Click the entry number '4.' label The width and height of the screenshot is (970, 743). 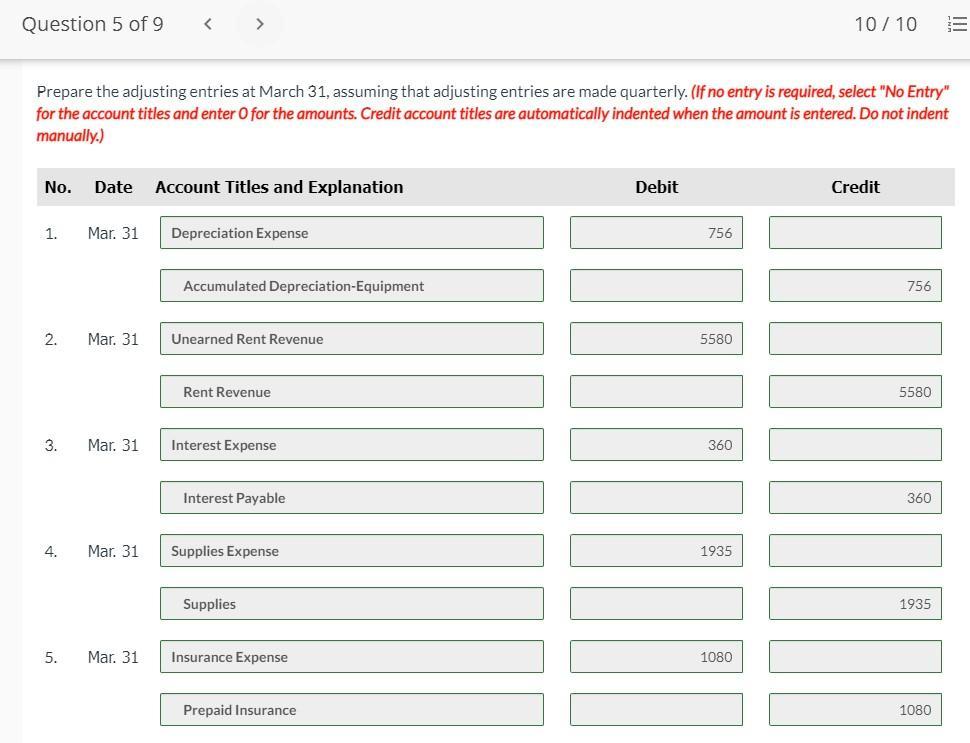51,551
